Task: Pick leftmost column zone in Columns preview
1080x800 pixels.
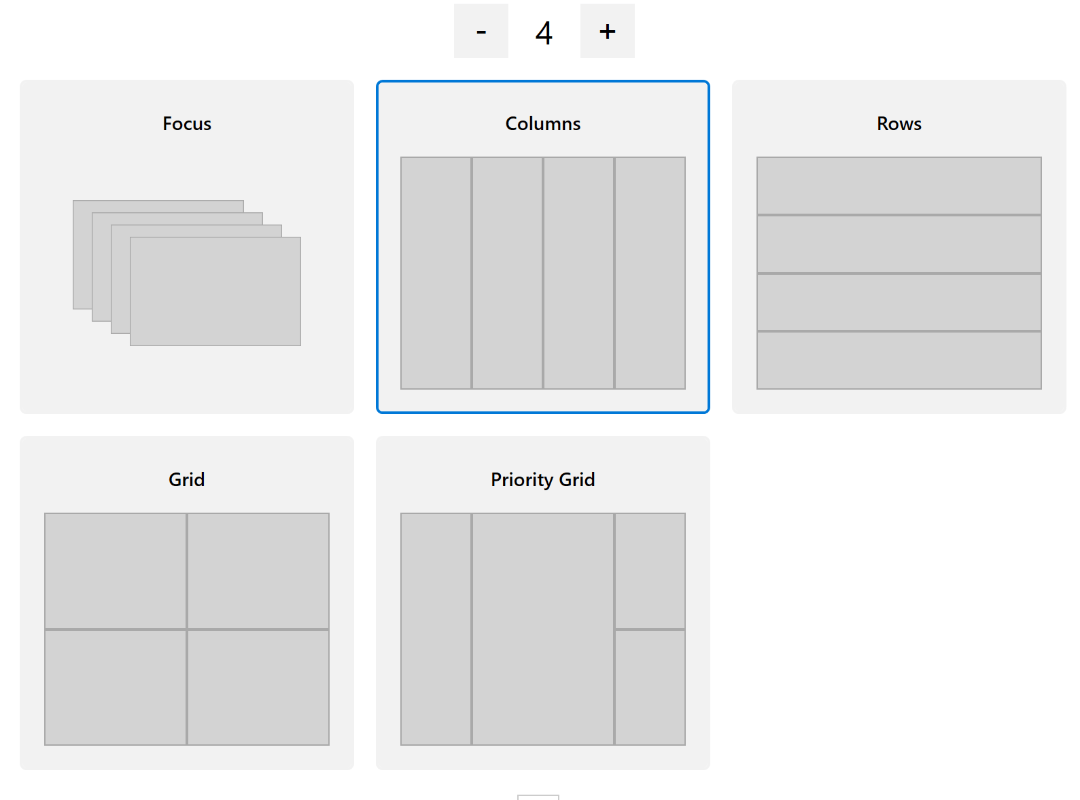Action: pos(436,272)
